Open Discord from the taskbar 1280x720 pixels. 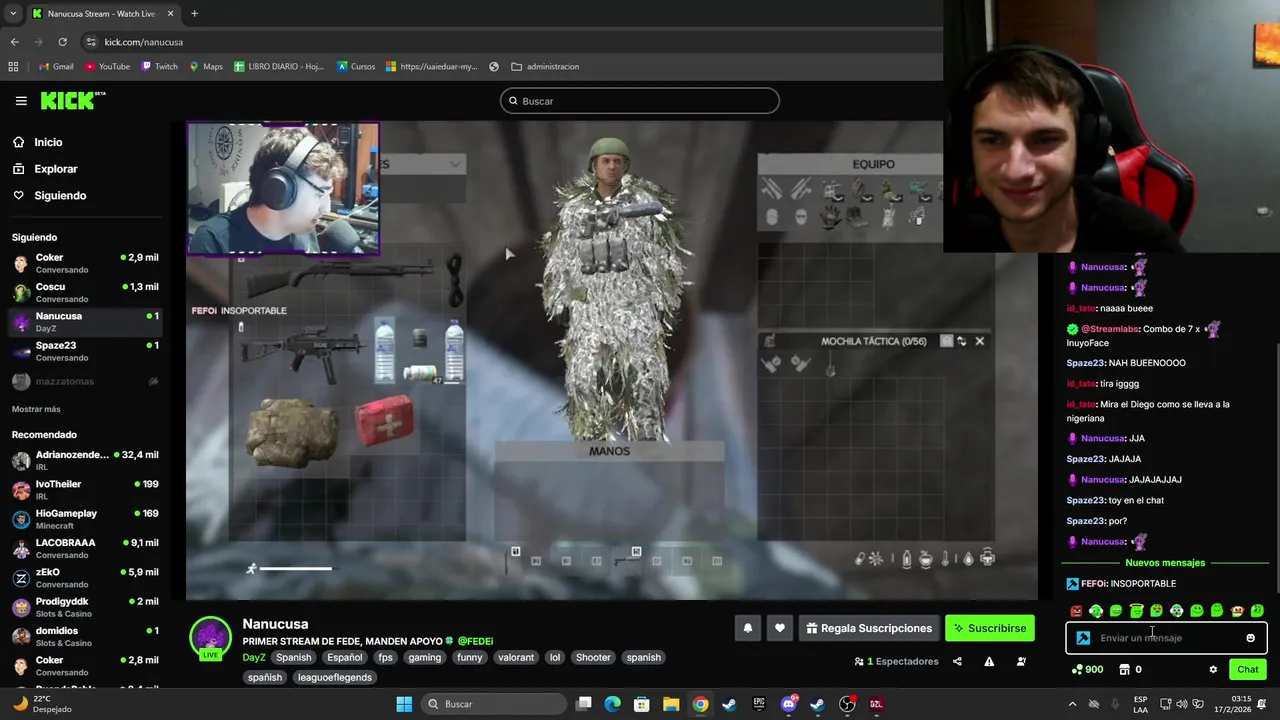point(788,704)
